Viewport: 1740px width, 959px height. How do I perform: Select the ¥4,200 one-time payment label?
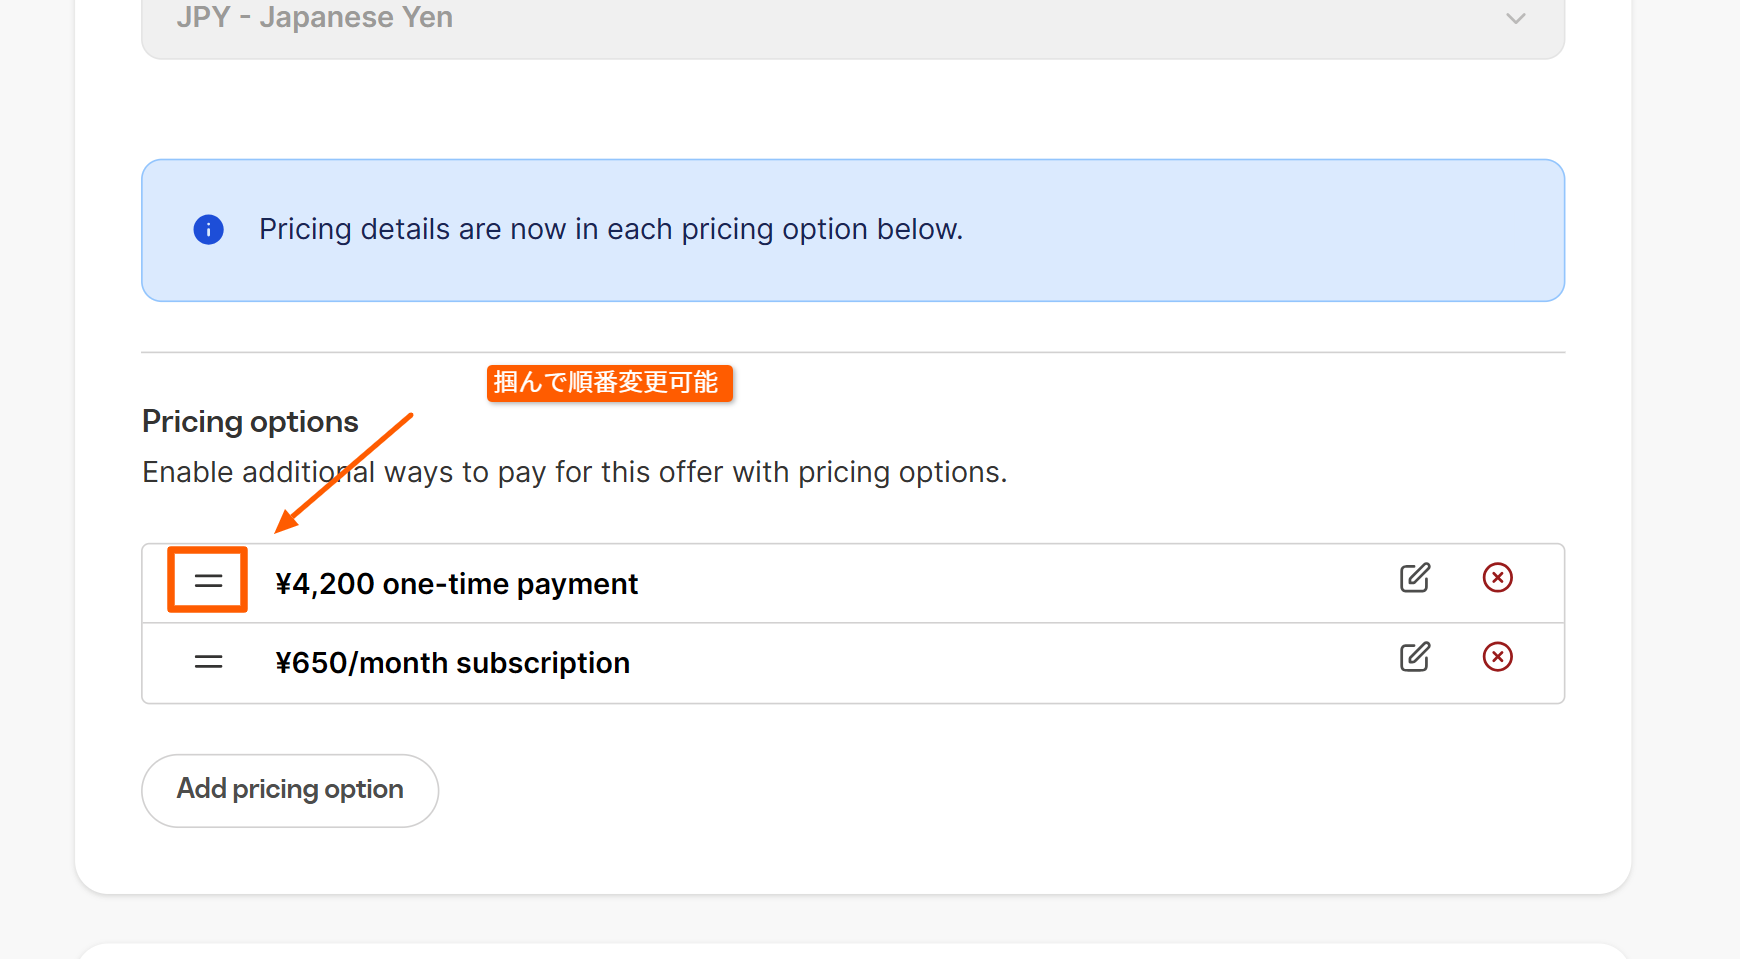[x=456, y=584]
